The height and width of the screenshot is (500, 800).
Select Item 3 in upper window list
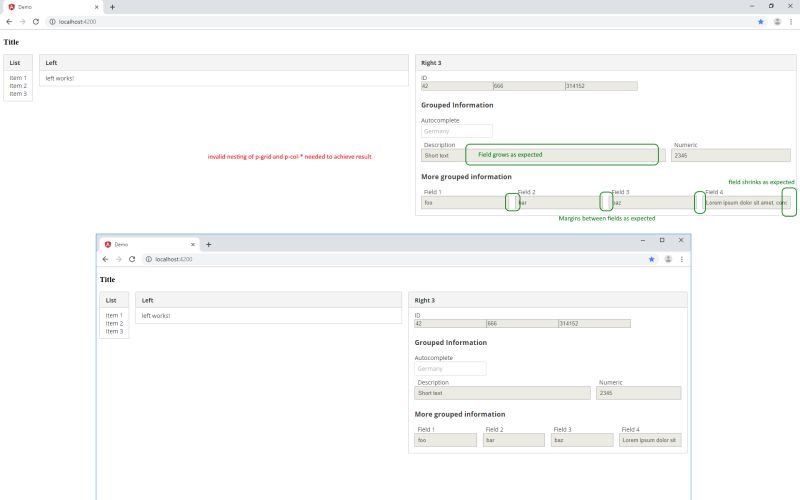coord(18,93)
